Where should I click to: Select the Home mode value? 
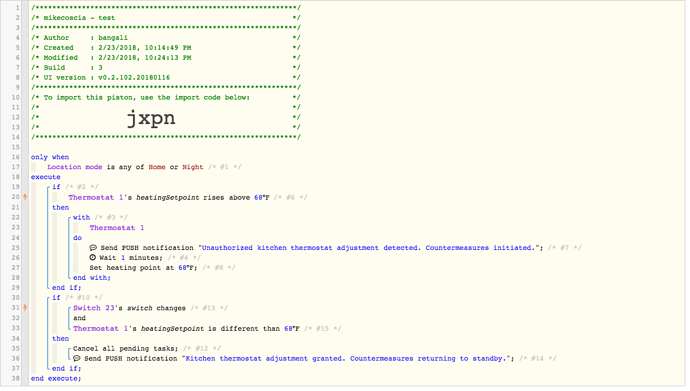[157, 167]
